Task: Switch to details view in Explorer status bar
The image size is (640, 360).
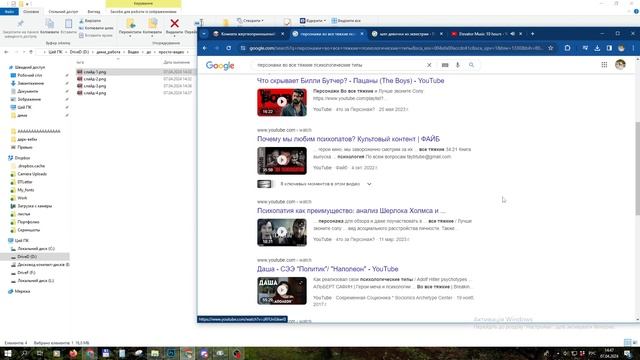Action: (627, 342)
